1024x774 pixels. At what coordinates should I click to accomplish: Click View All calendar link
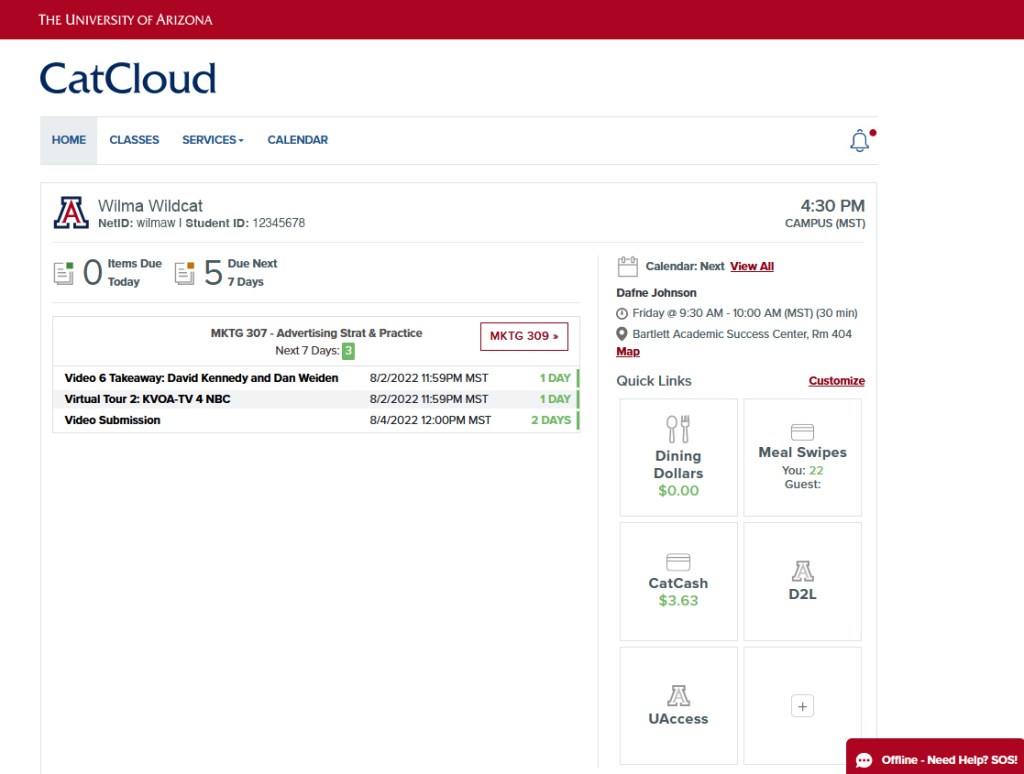pyautogui.click(x=751, y=266)
